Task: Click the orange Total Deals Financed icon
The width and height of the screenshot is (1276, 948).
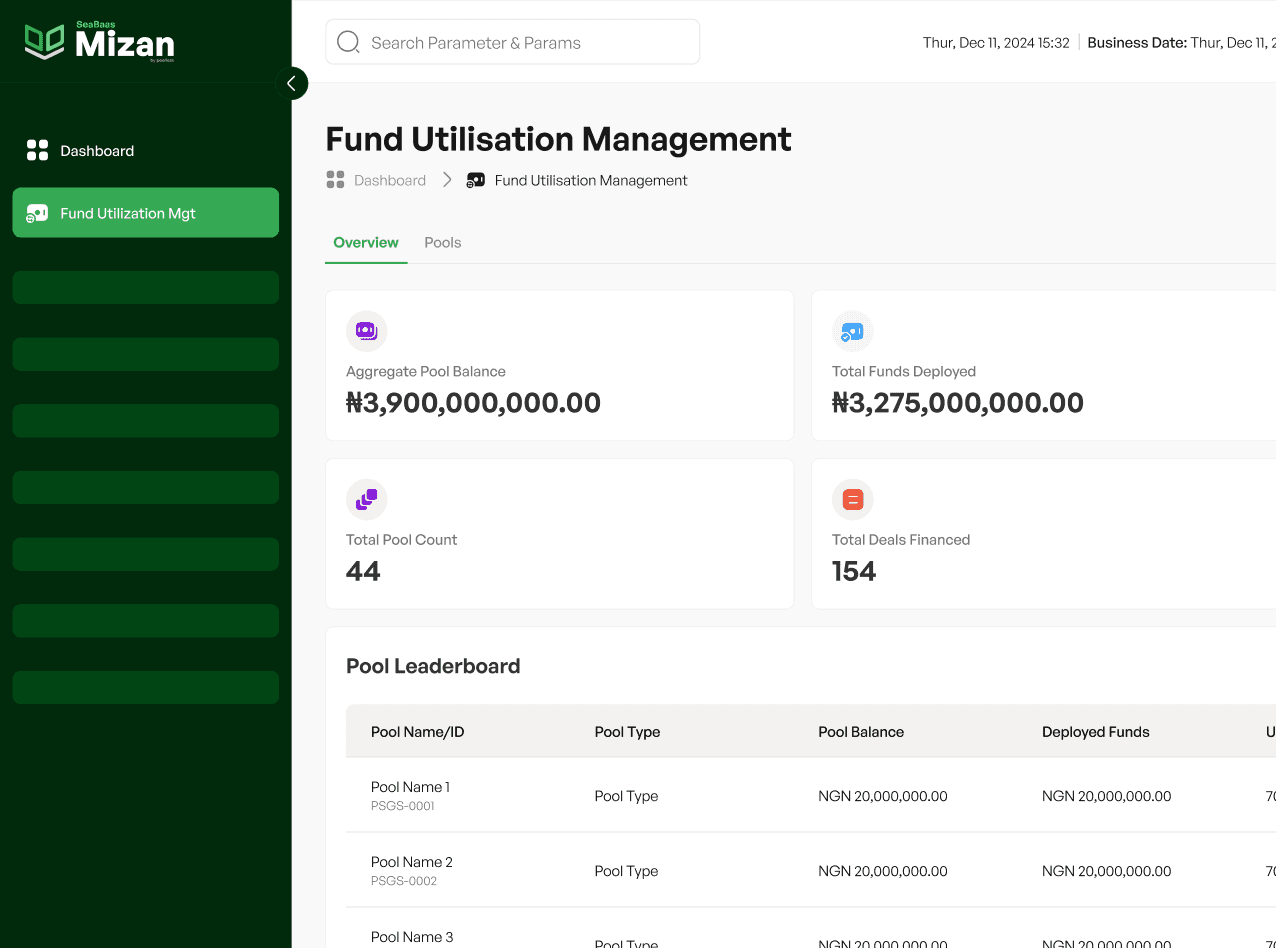Action: click(852, 498)
